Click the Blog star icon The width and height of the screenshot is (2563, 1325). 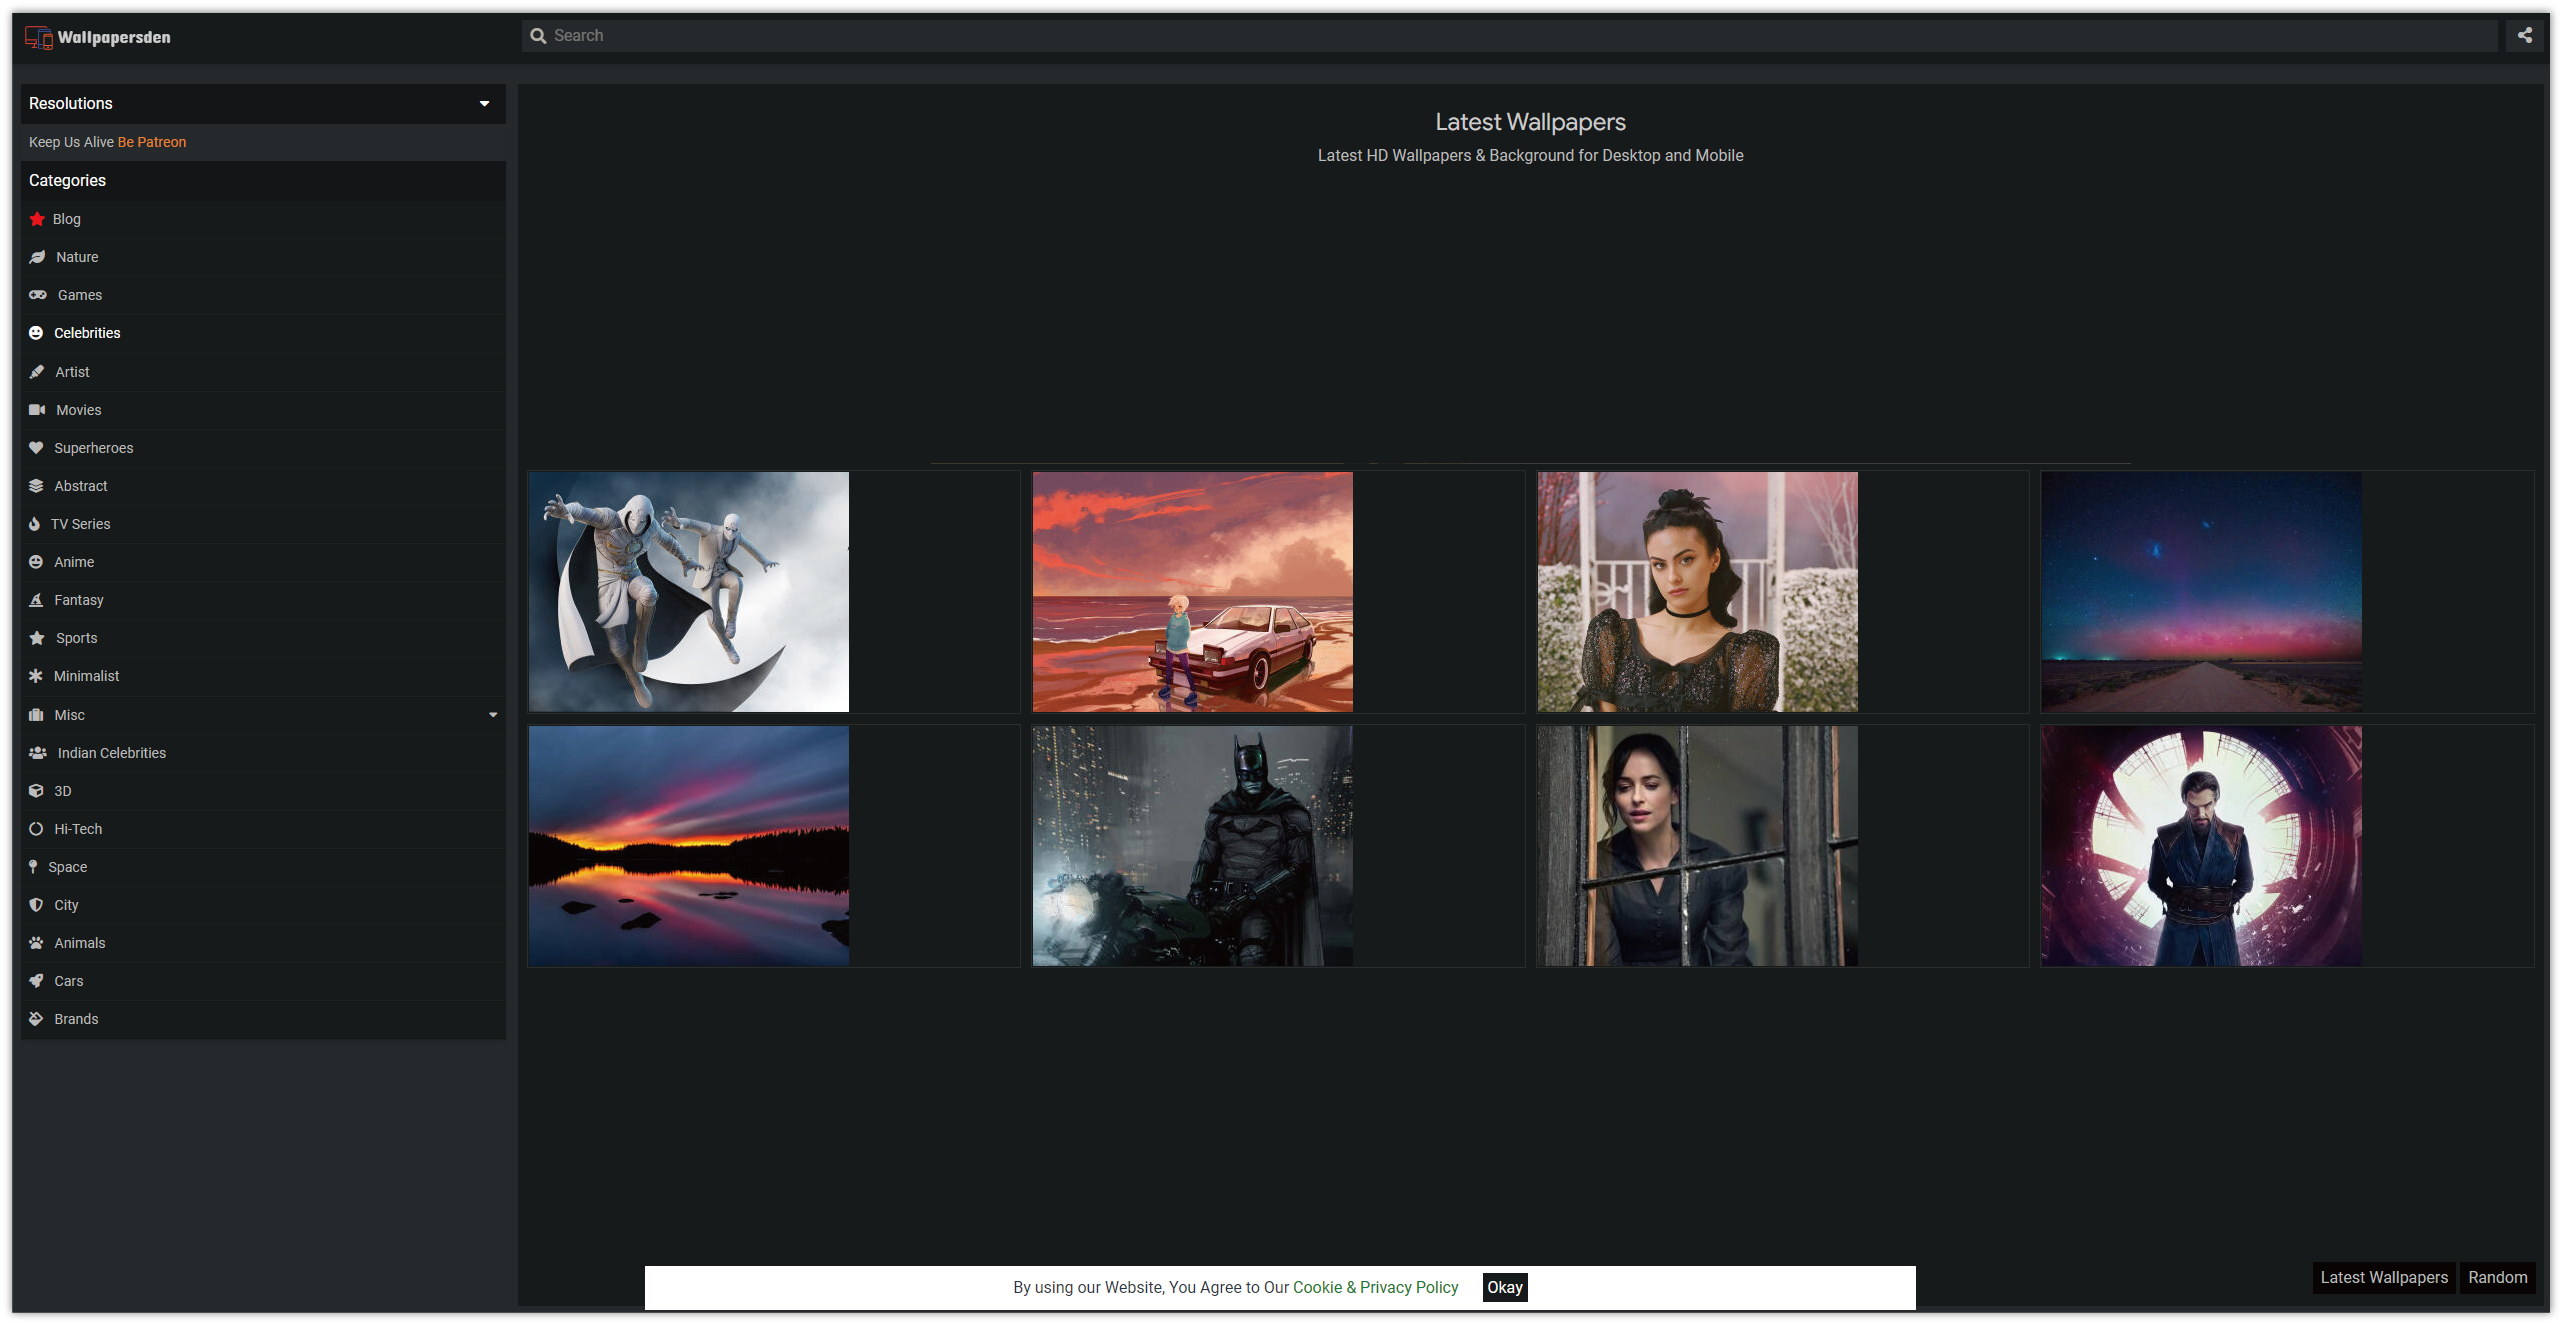pos(37,219)
